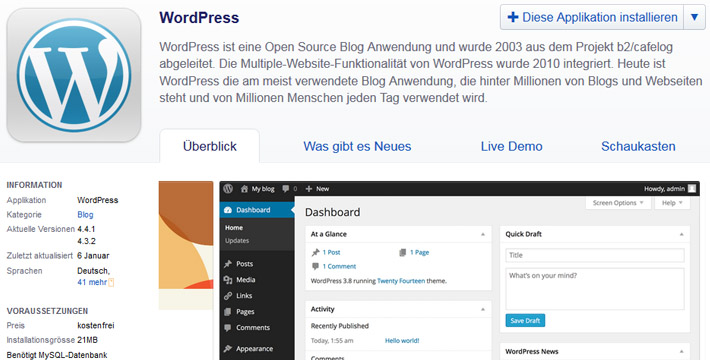Image resolution: width=710 pixels, height=360 pixels.
Task: Click the pin icon beside 1 Post
Action: (315, 252)
